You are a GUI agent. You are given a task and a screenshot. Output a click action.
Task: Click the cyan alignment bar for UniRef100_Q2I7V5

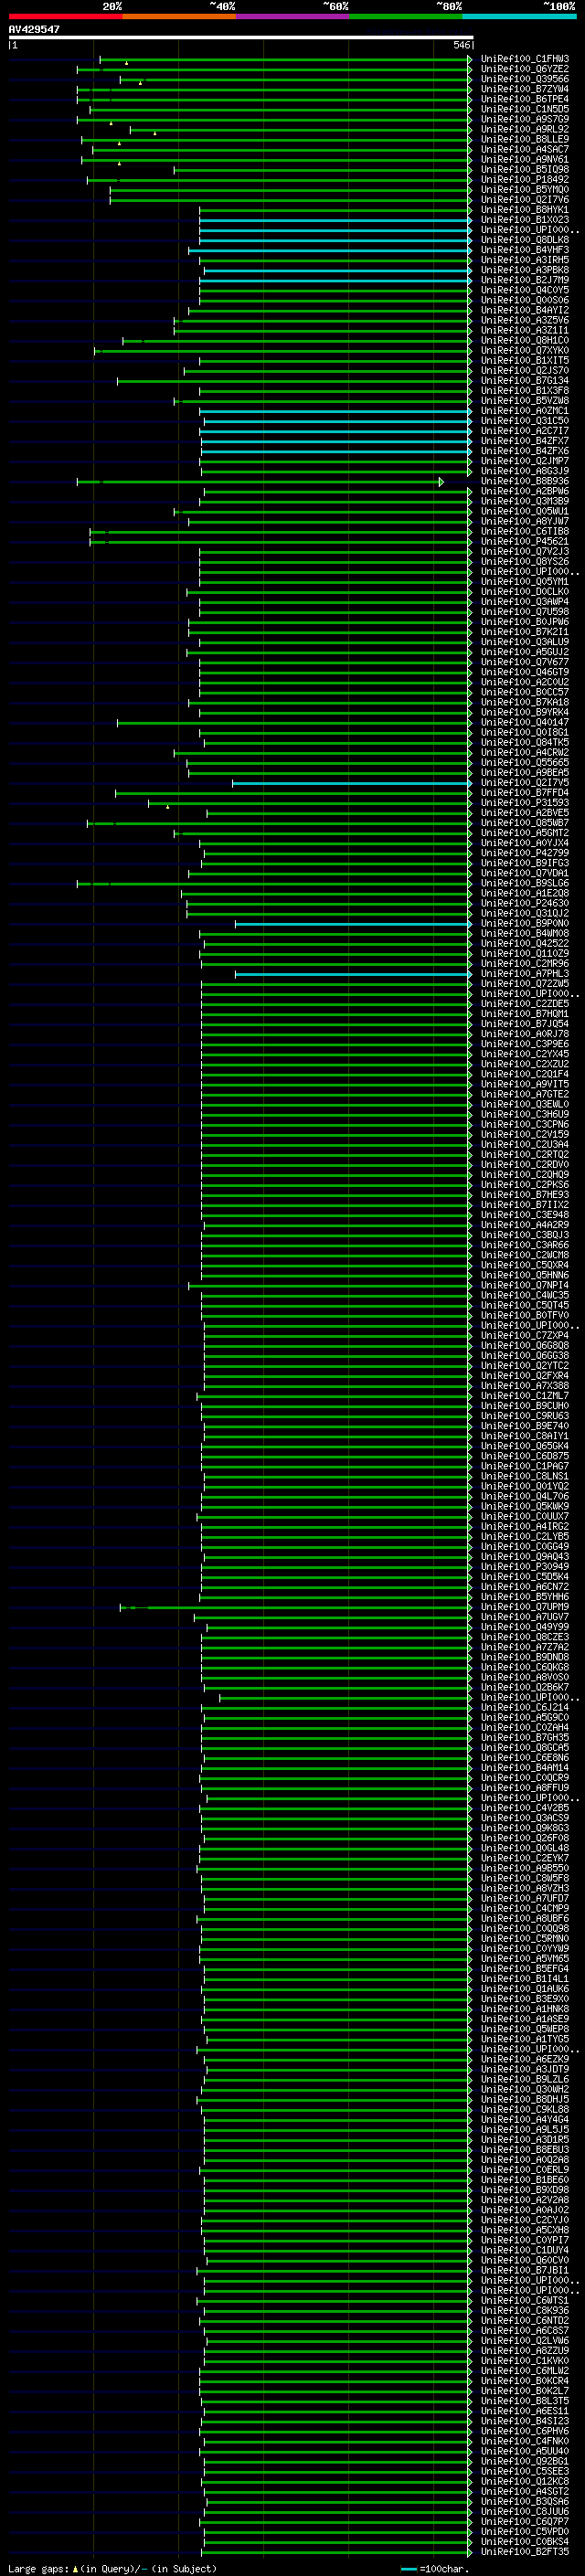[352, 783]
